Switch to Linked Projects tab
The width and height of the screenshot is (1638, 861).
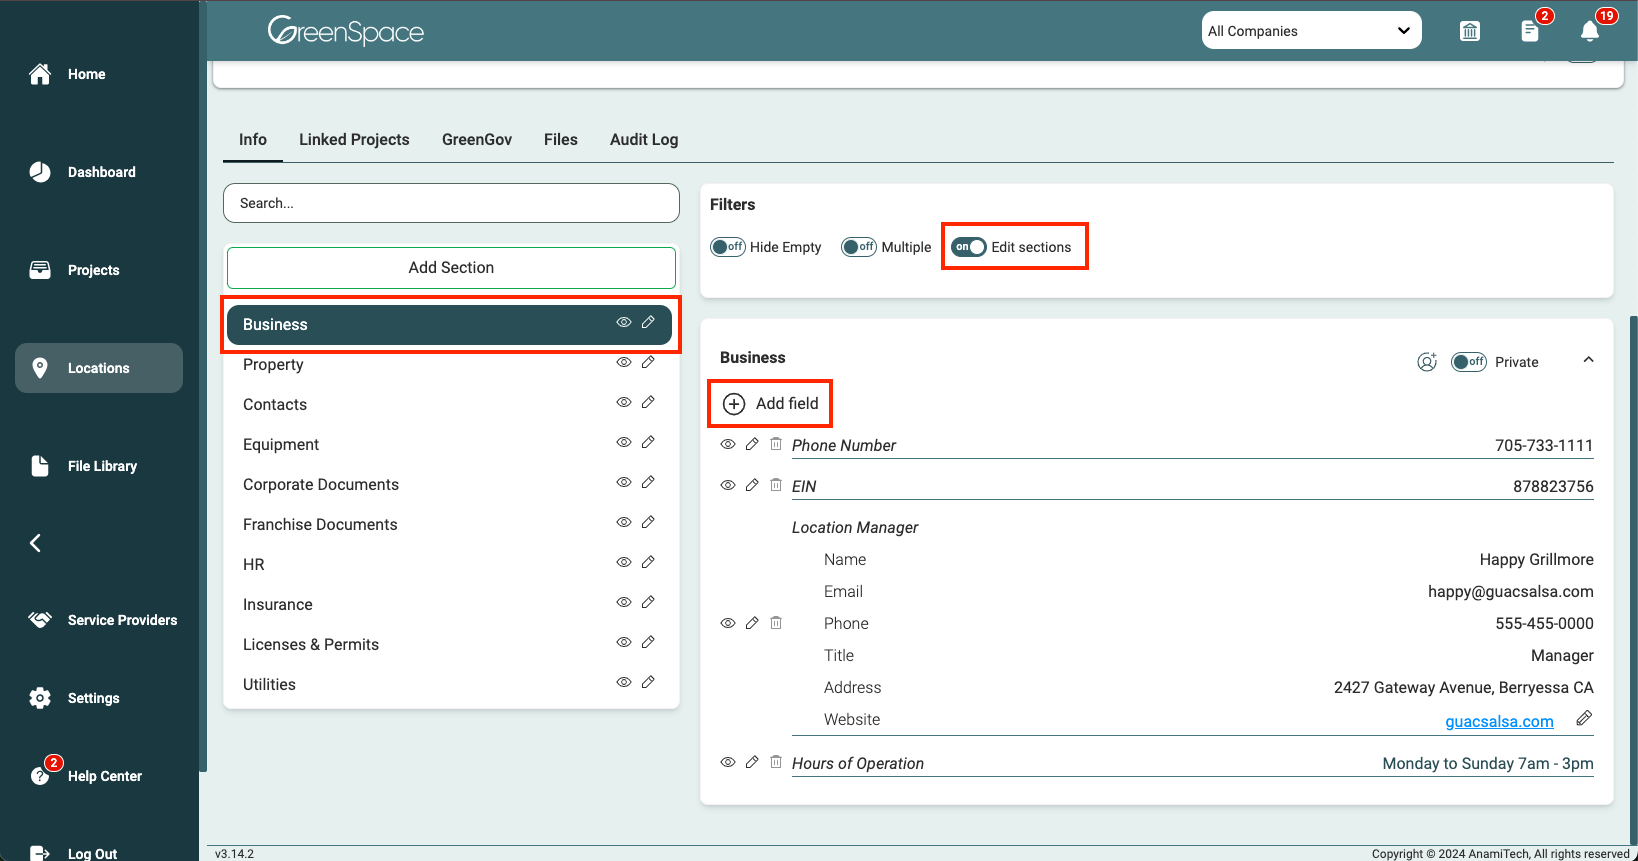354,140
